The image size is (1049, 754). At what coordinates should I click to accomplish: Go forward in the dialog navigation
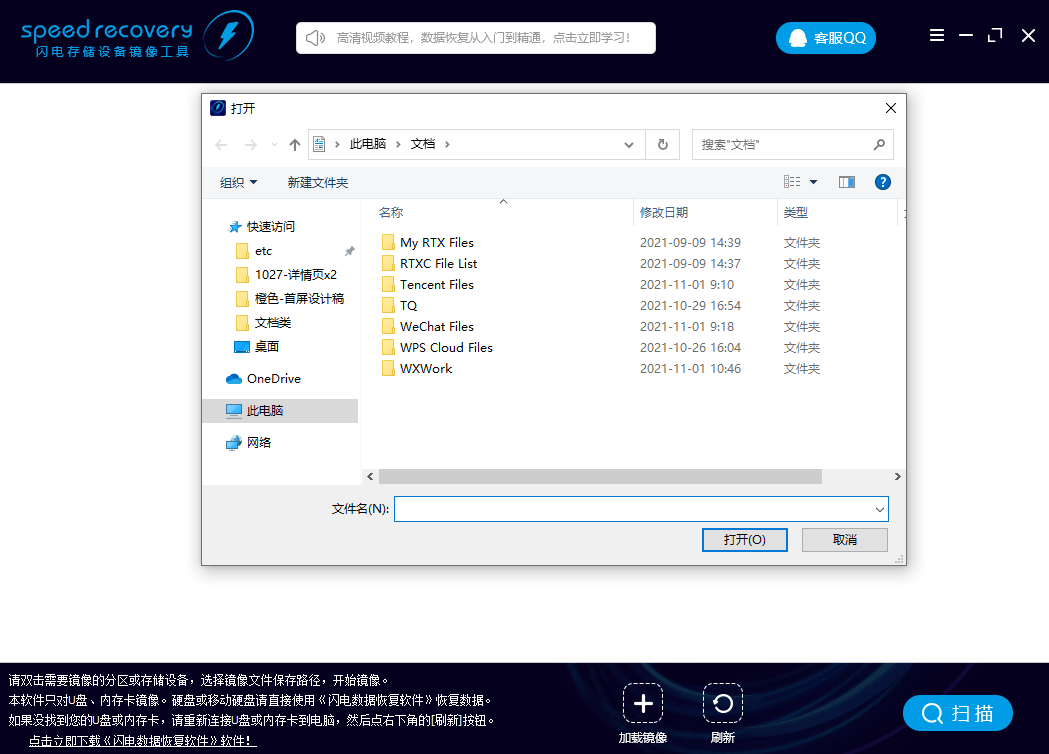point(250,145)
